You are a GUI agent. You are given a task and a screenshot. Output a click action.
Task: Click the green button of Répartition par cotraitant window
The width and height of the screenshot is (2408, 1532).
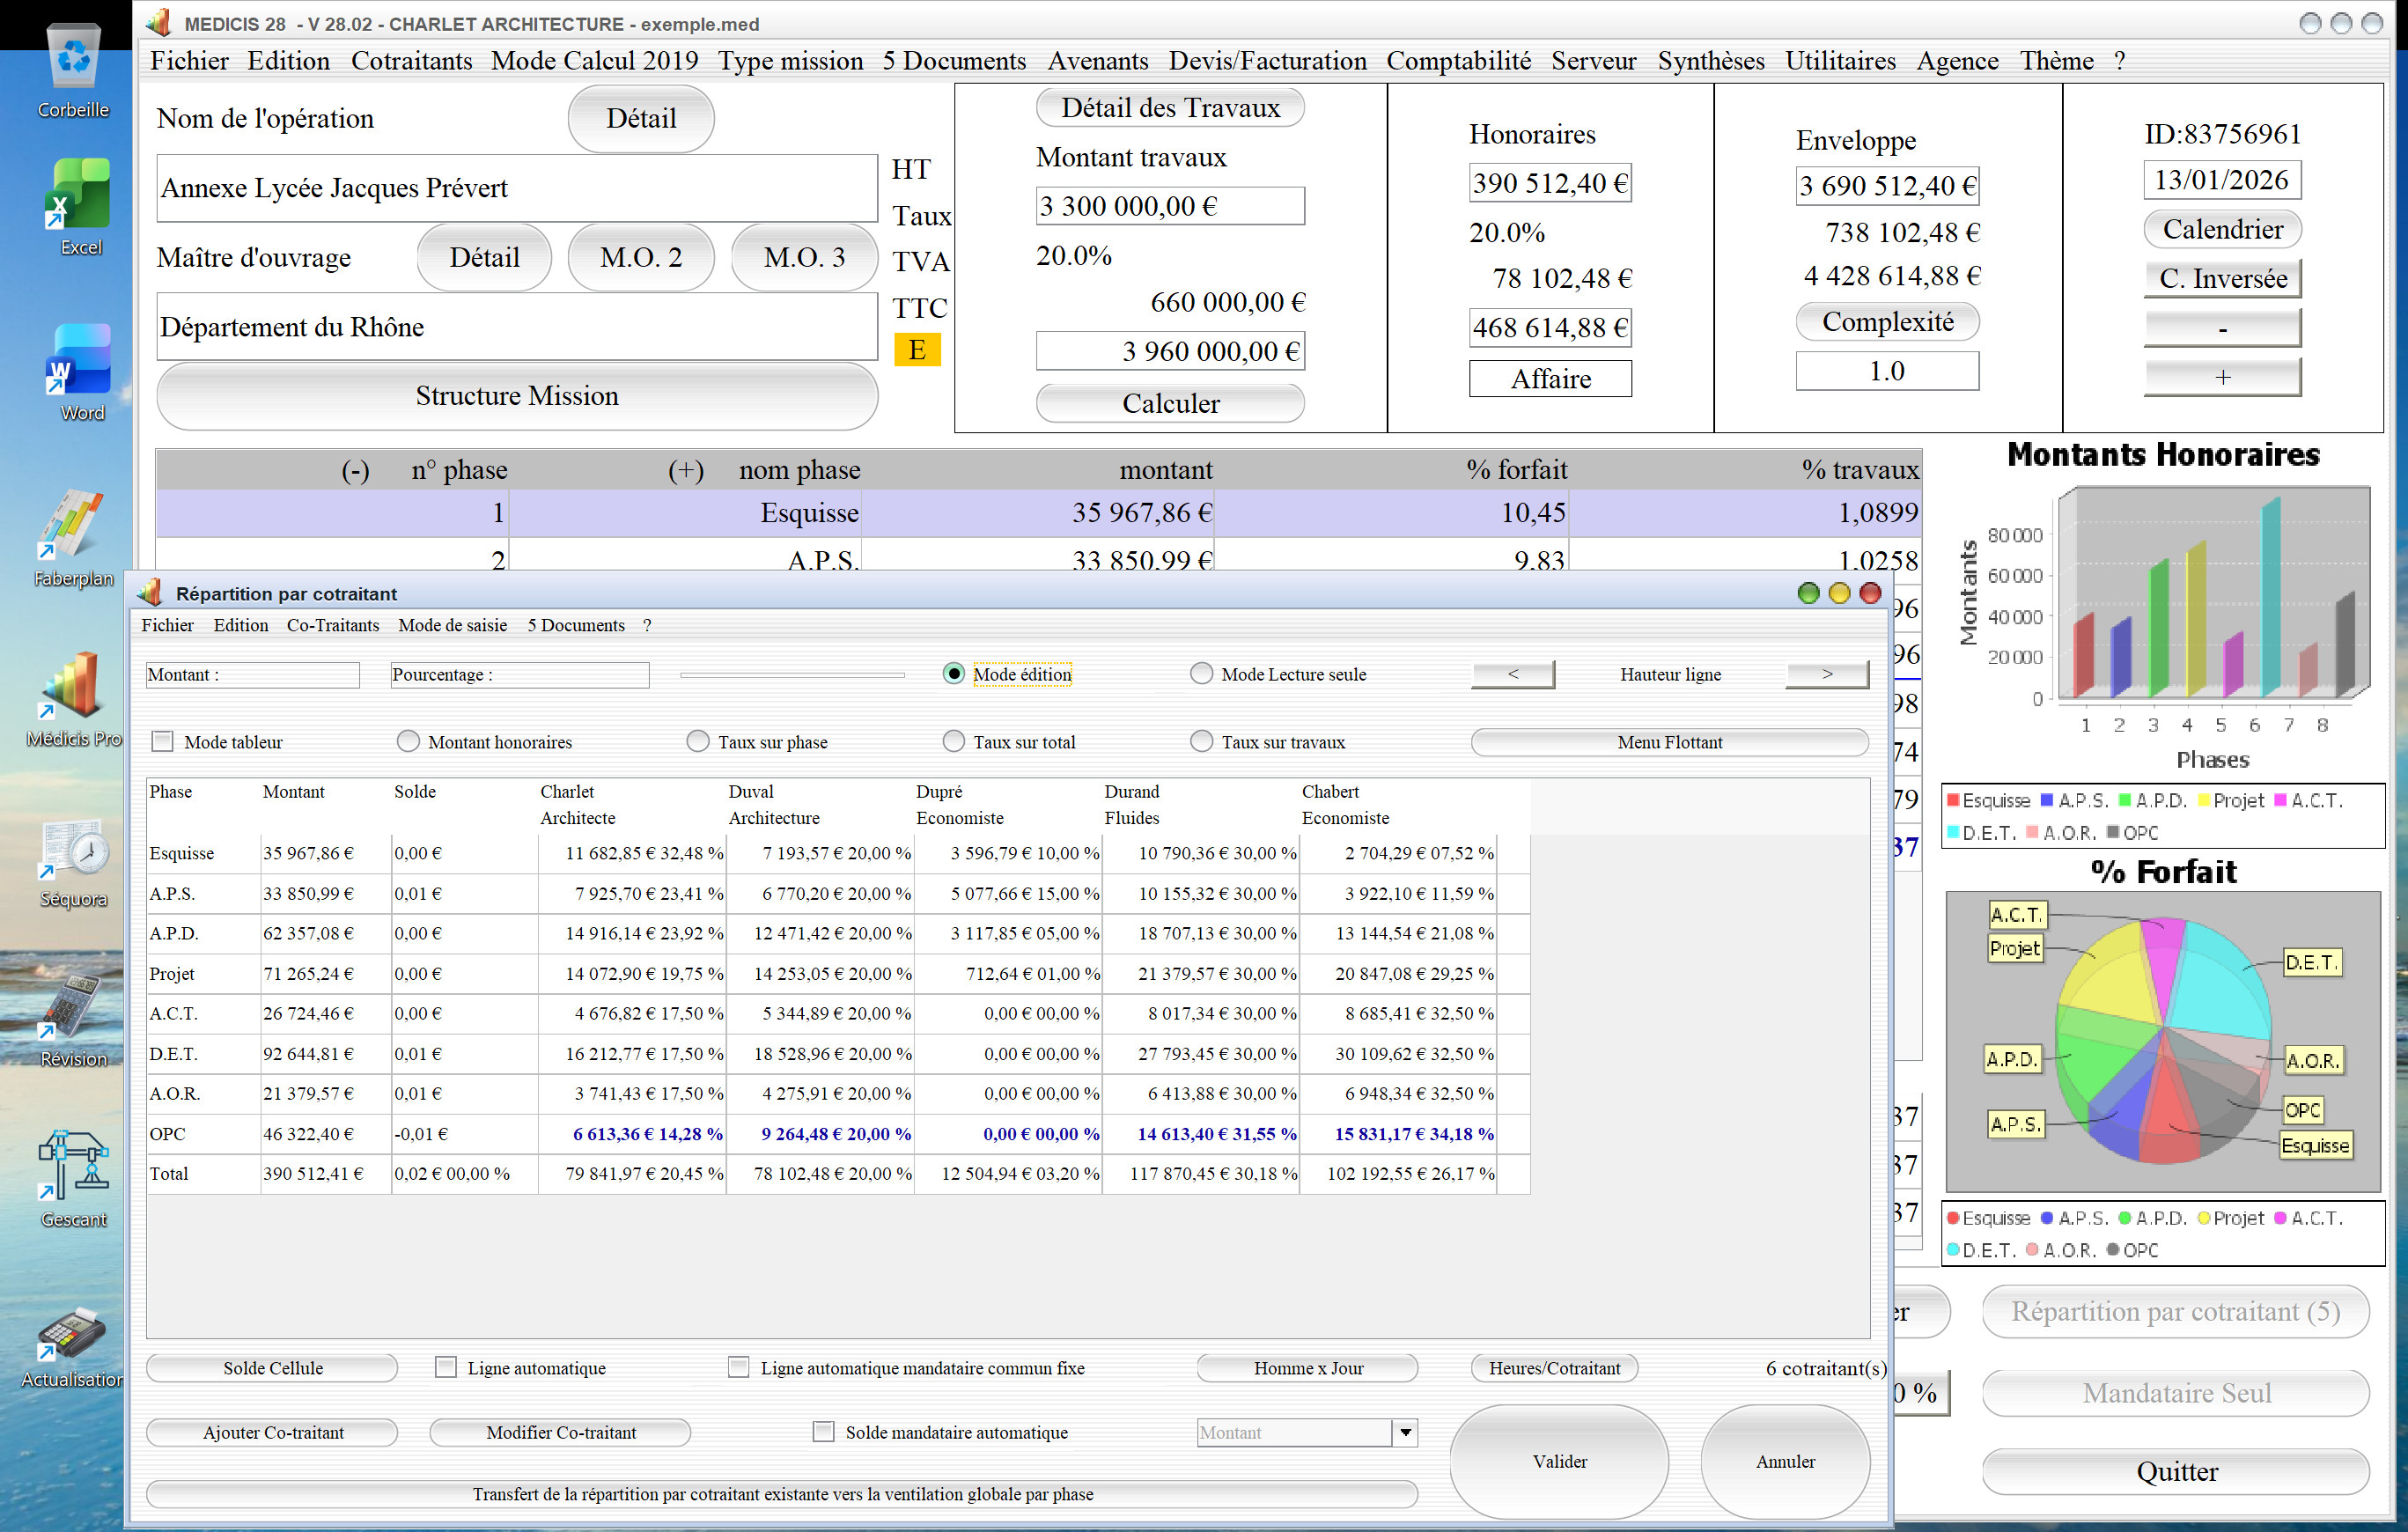click(x=1808, y=594)
